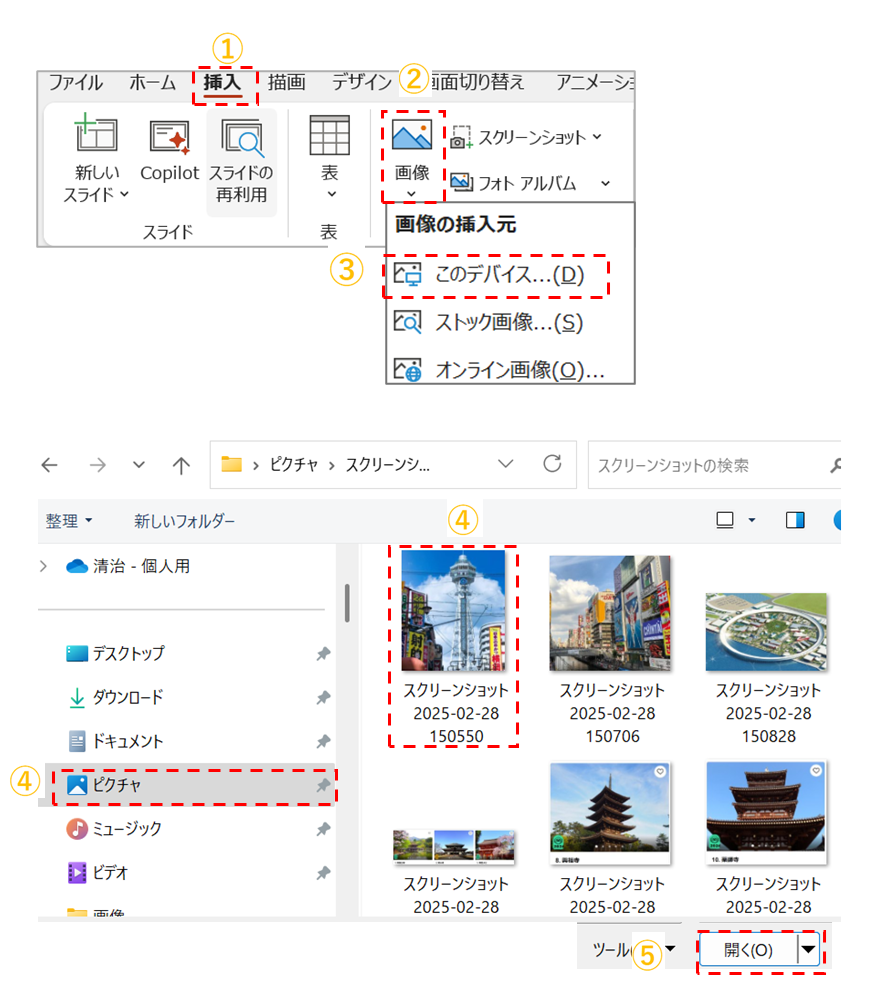Click the refresh icon beside address bar
This screenshot has height=1005, width=871.
click(x=551, y=464)
